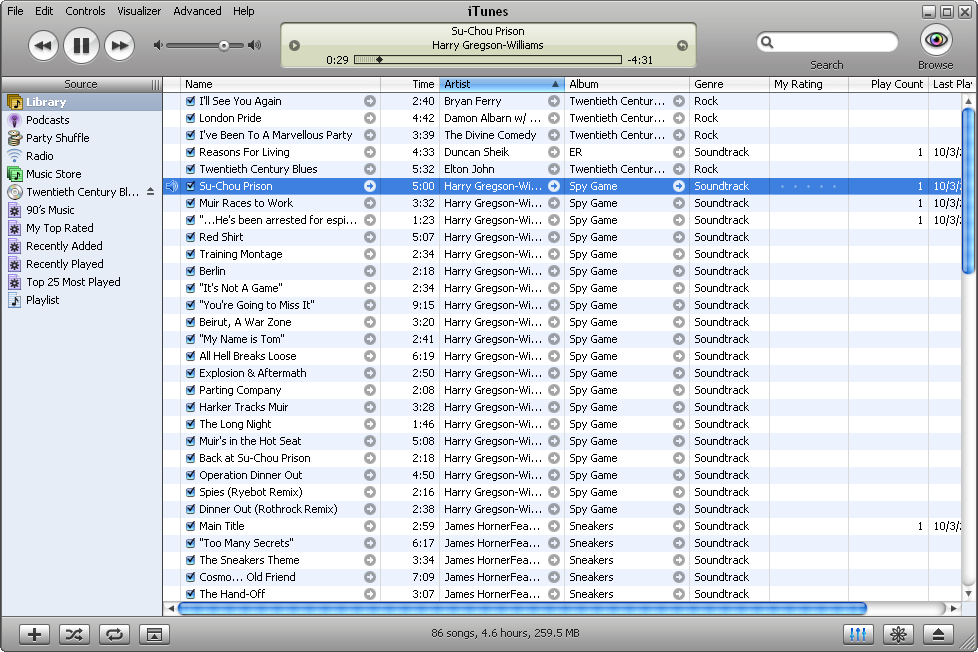
Task: Click low volume speaker icon
Action: [158, 45]
